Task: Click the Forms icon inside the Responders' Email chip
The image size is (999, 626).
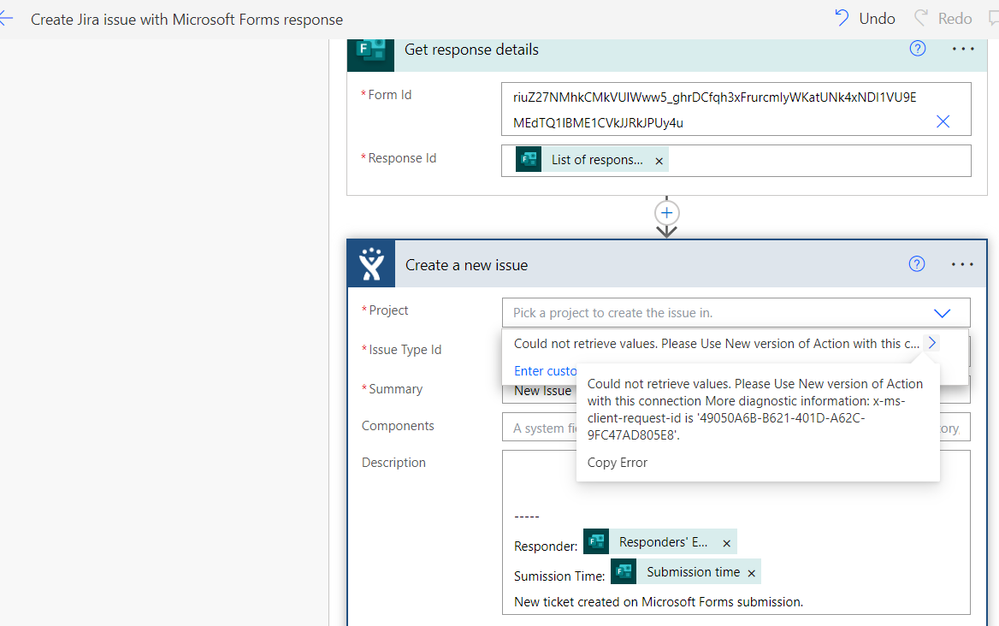Action: [x=596, y=541]
